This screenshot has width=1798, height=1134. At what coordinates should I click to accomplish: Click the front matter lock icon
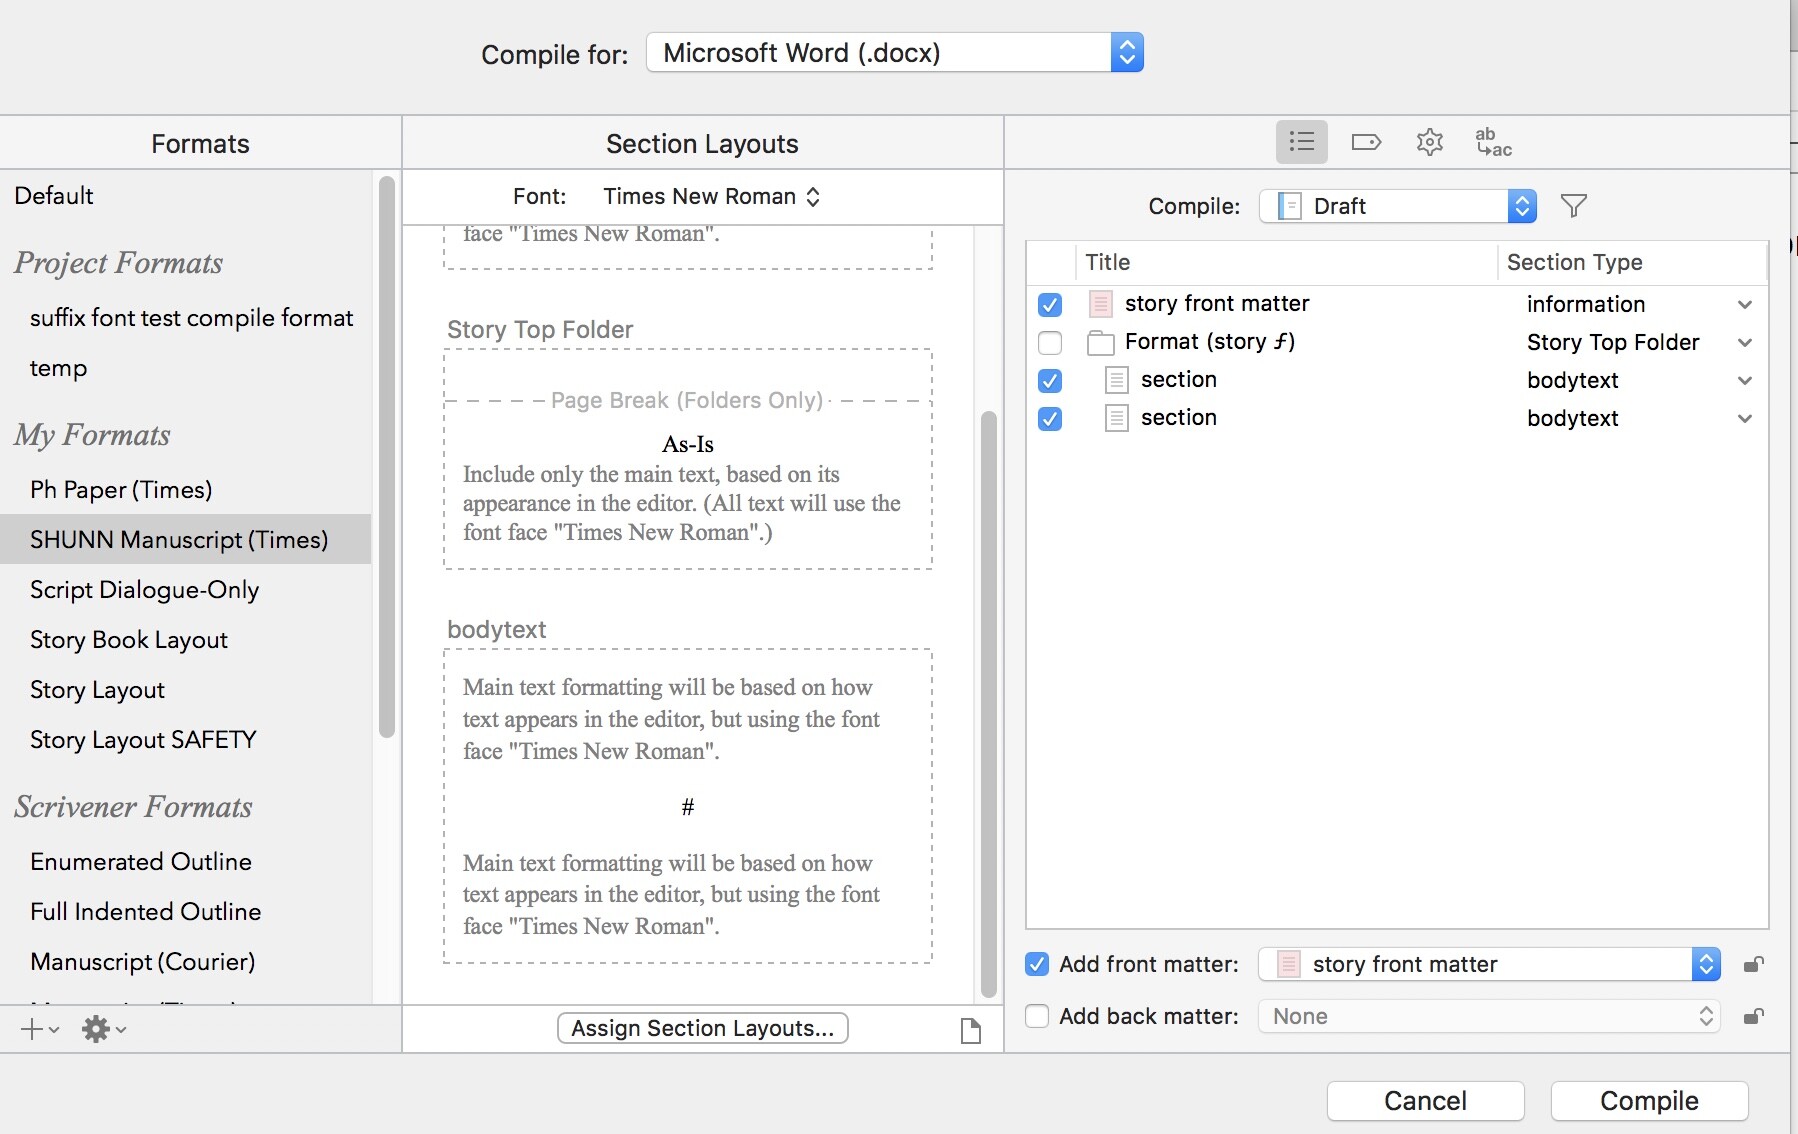[1753, 964]
